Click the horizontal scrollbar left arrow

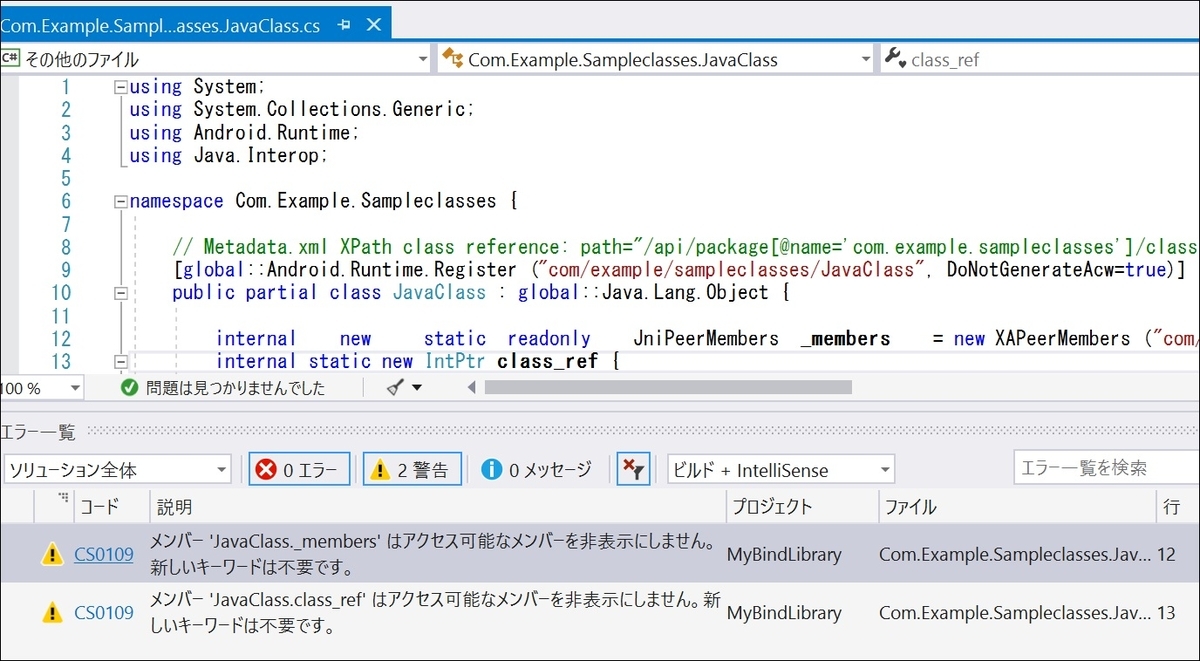click(472, 388)
